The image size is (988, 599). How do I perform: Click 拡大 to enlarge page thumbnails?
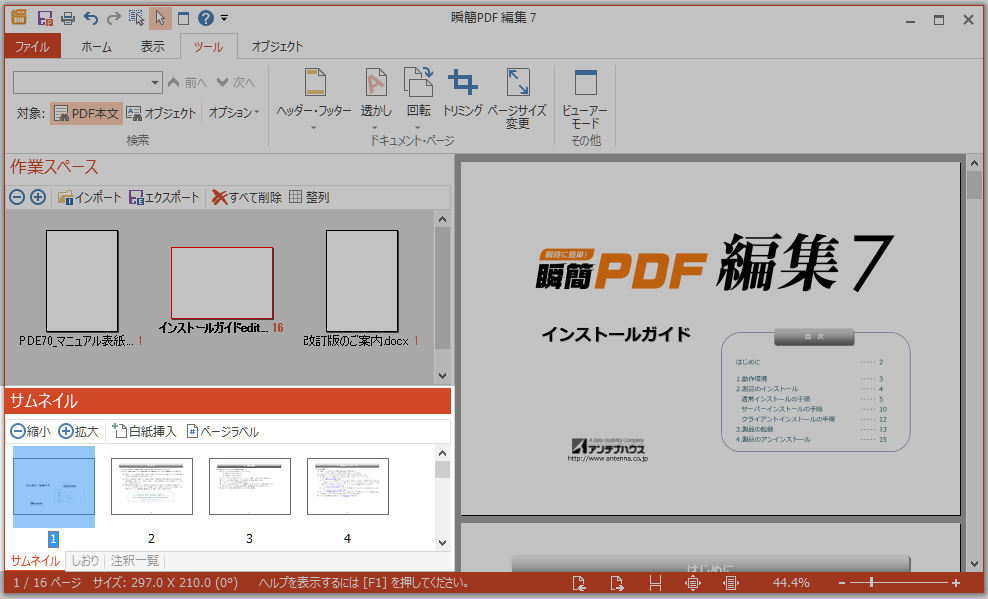tap(79, 431)
